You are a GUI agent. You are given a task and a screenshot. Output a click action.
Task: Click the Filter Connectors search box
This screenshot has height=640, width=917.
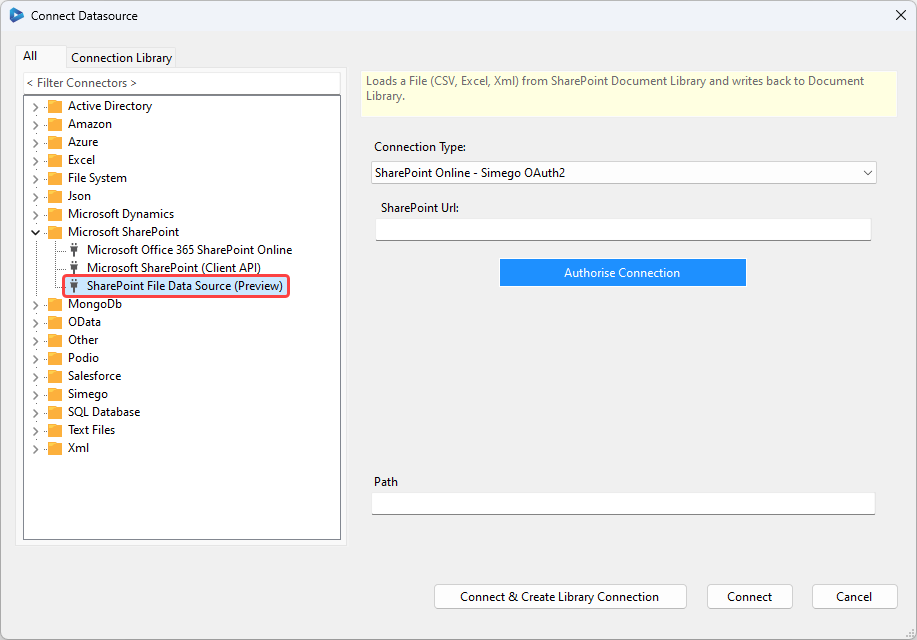tap(182, 82)
